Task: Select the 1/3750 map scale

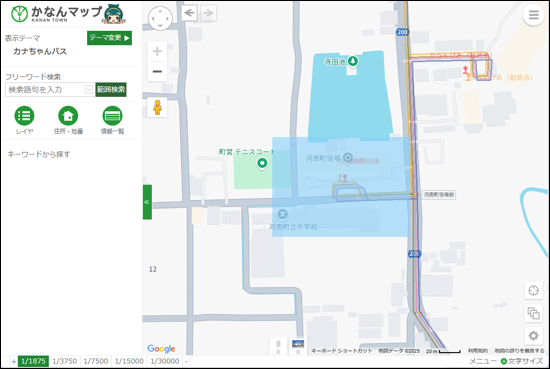Action: coord(65,361)
